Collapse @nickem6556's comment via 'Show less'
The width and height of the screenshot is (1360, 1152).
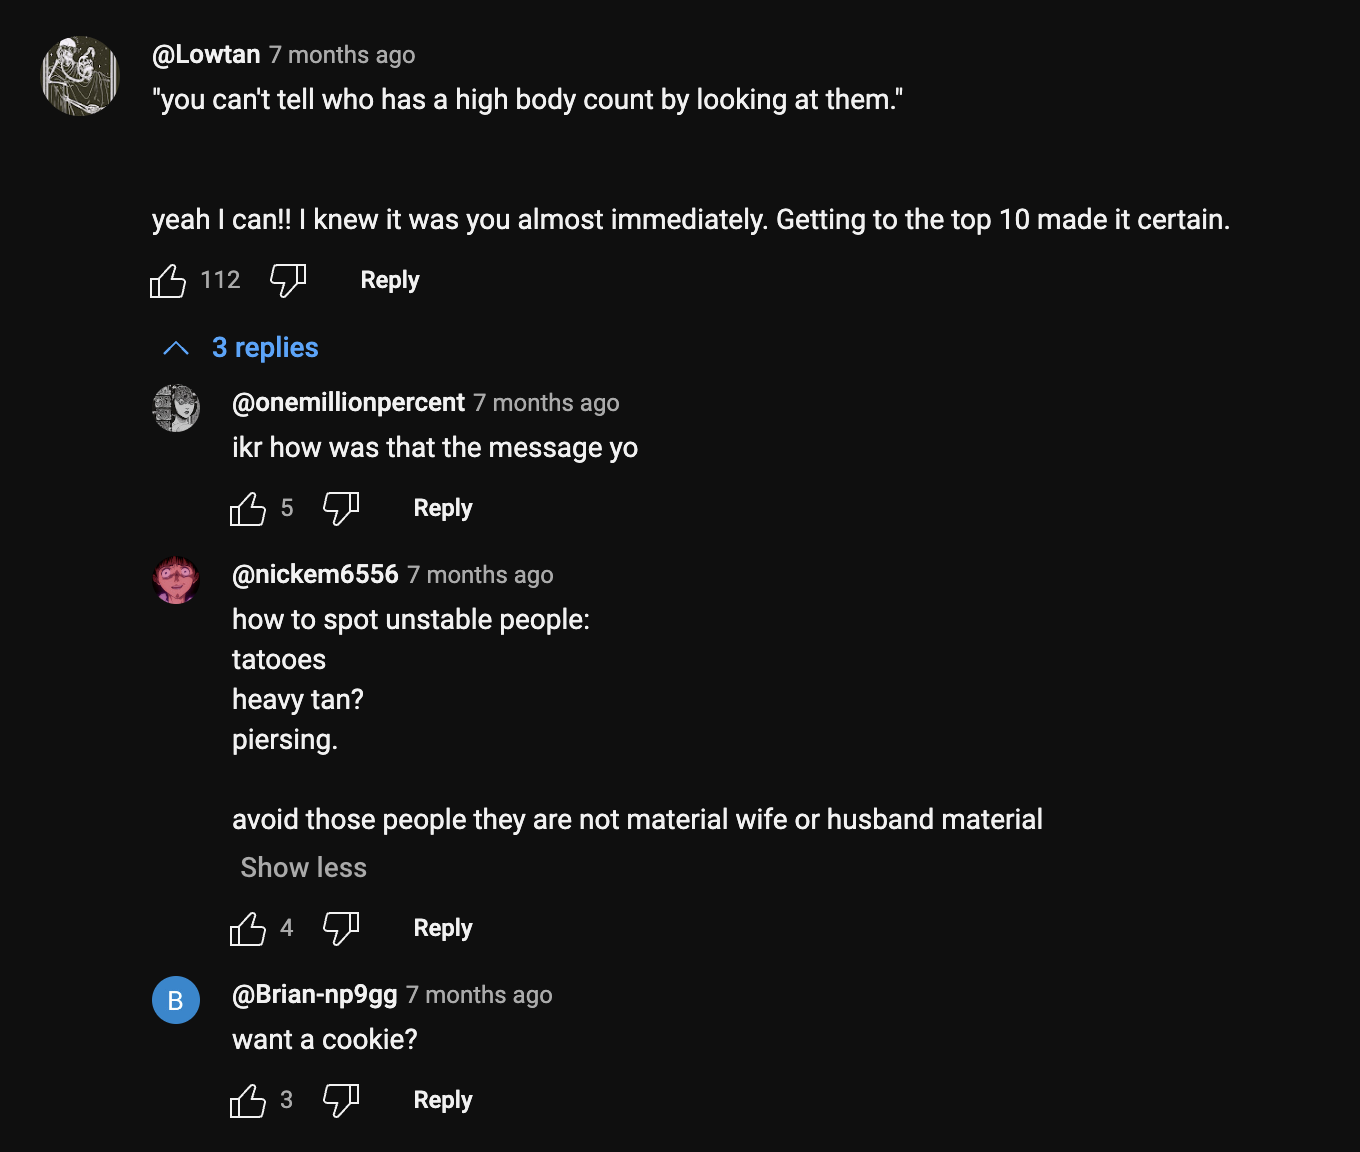coord(303,867)
